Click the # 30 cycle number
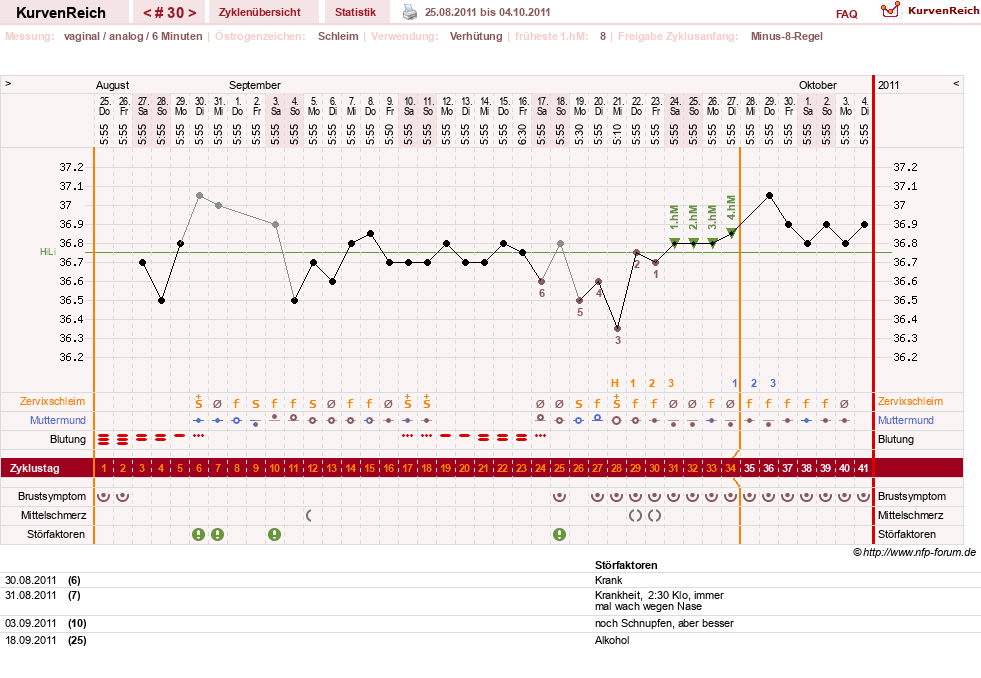The width and height of the screenshot is (981, 678). point(170,13)
